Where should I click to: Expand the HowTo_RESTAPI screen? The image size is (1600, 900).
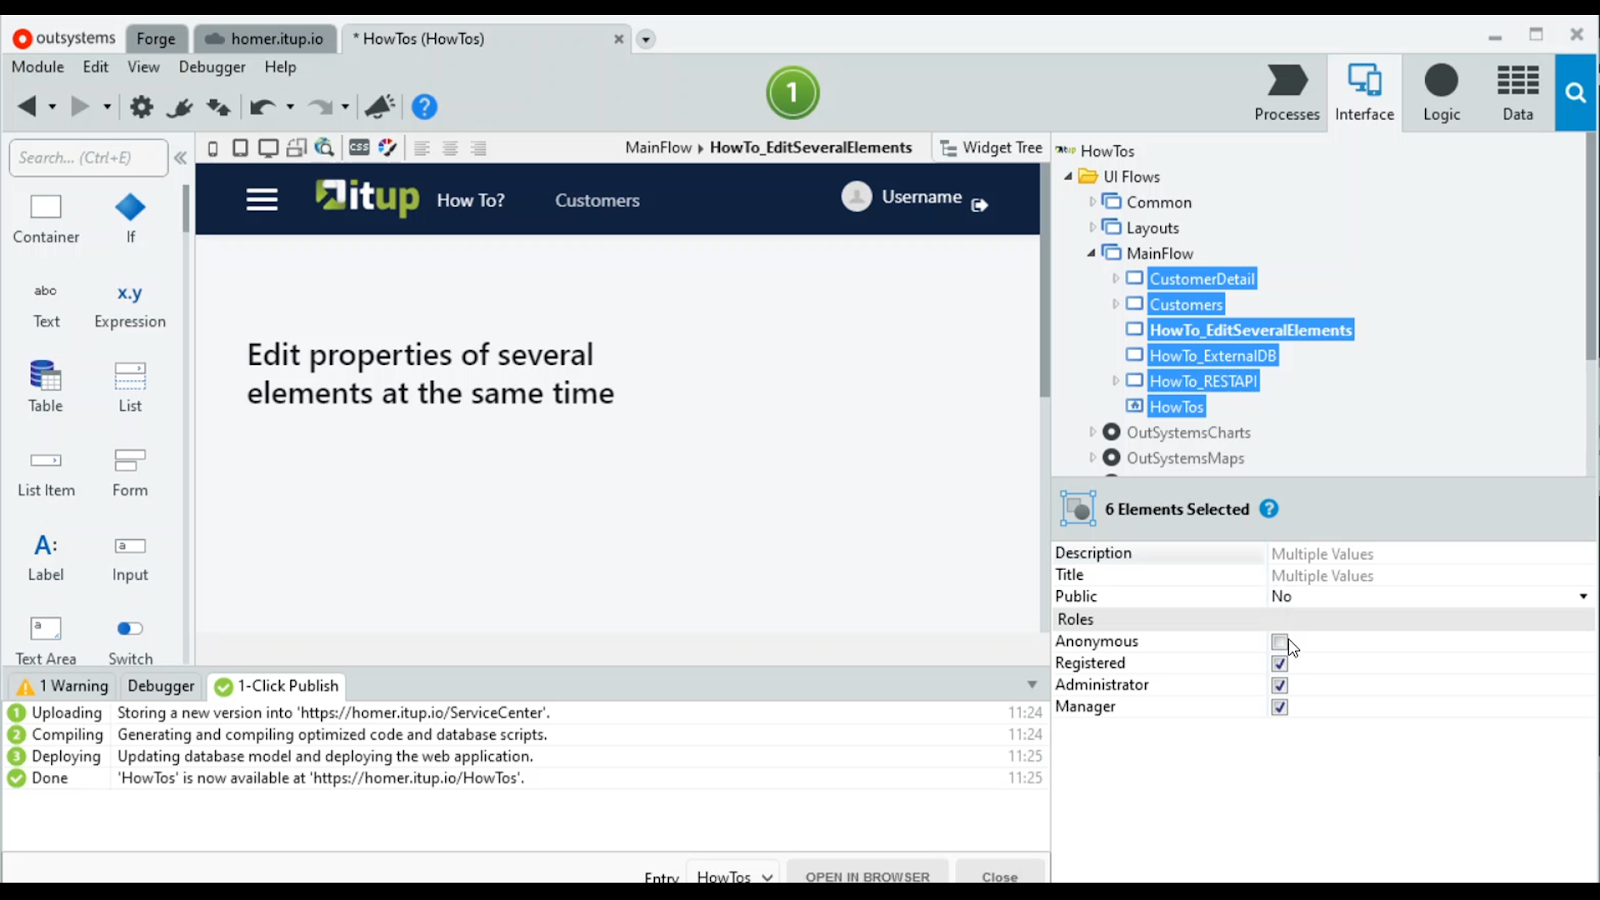pos(1116,381)
